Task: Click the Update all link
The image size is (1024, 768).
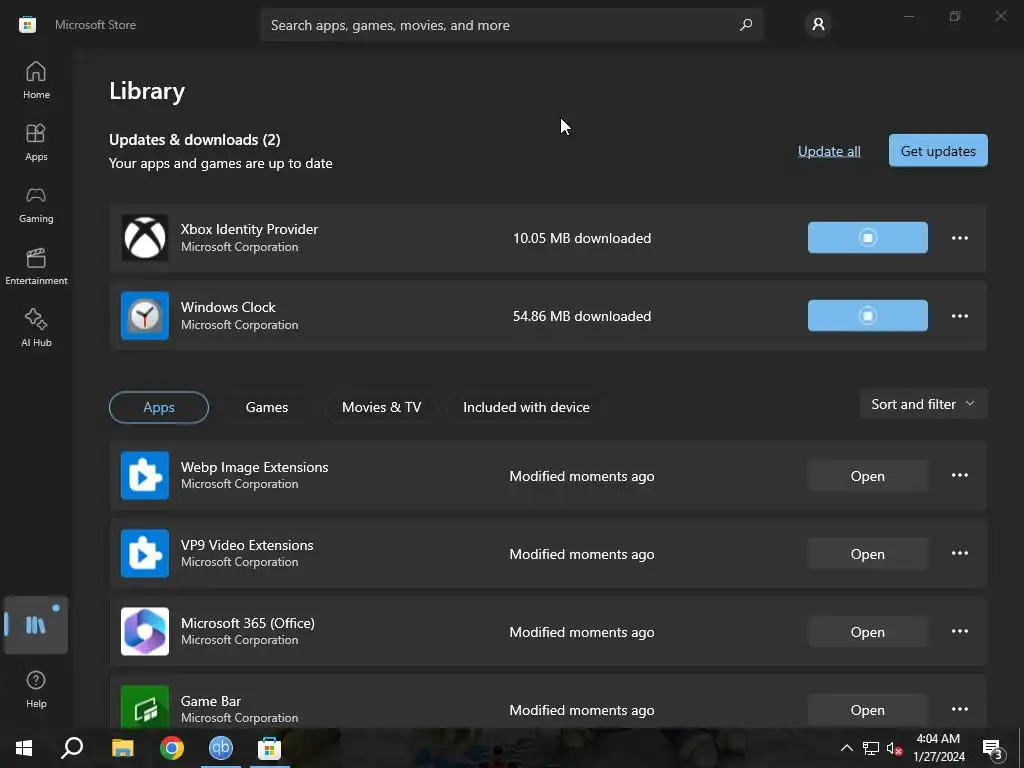Action: click(829, 151)
